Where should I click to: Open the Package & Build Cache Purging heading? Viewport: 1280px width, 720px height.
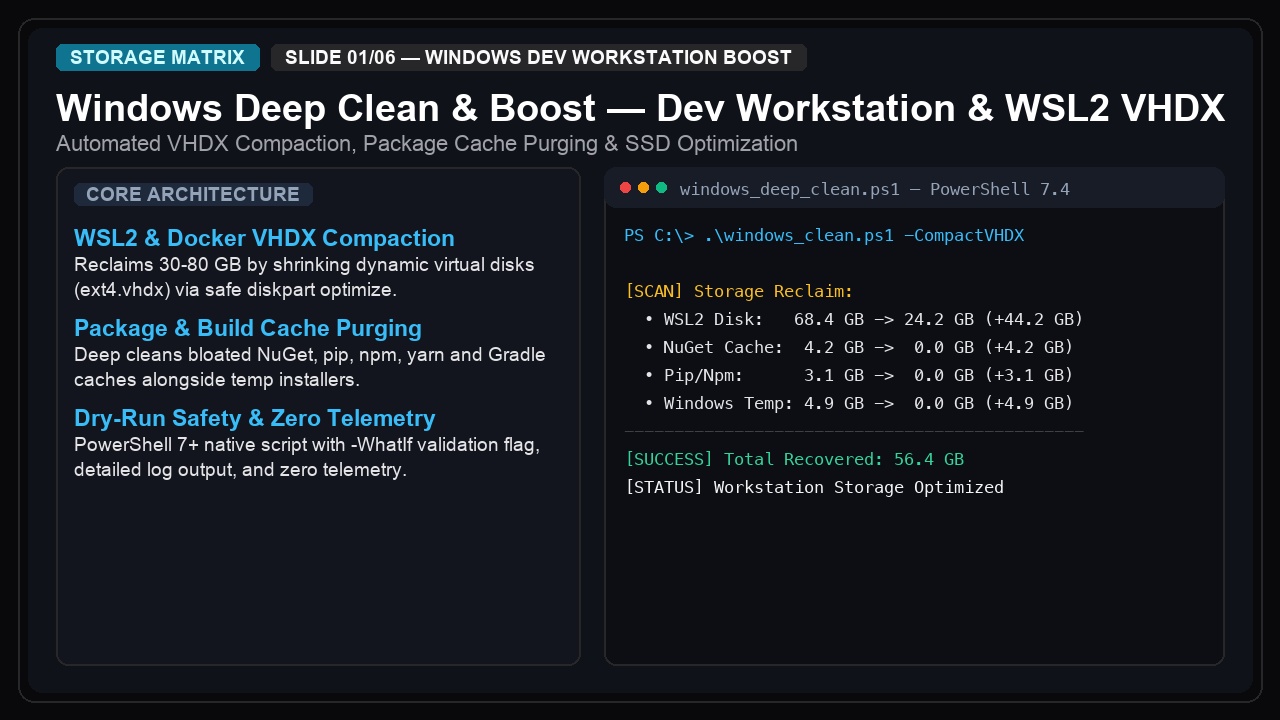(248, 328)
